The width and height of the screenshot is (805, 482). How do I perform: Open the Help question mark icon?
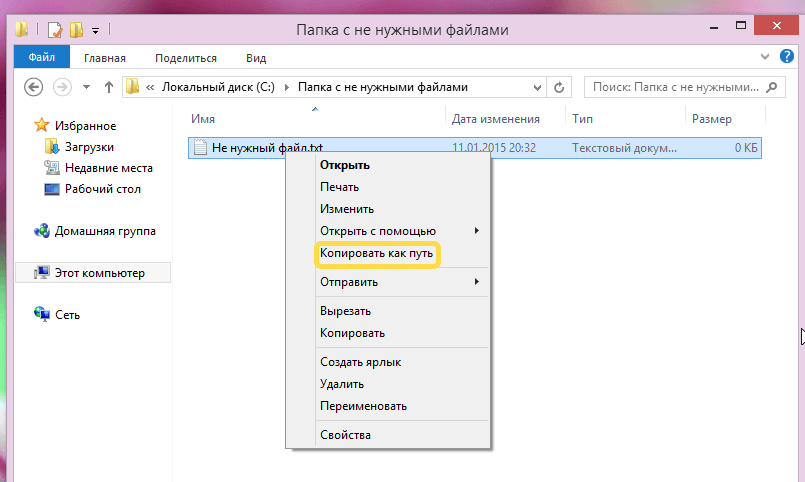(x=784, y=59)
